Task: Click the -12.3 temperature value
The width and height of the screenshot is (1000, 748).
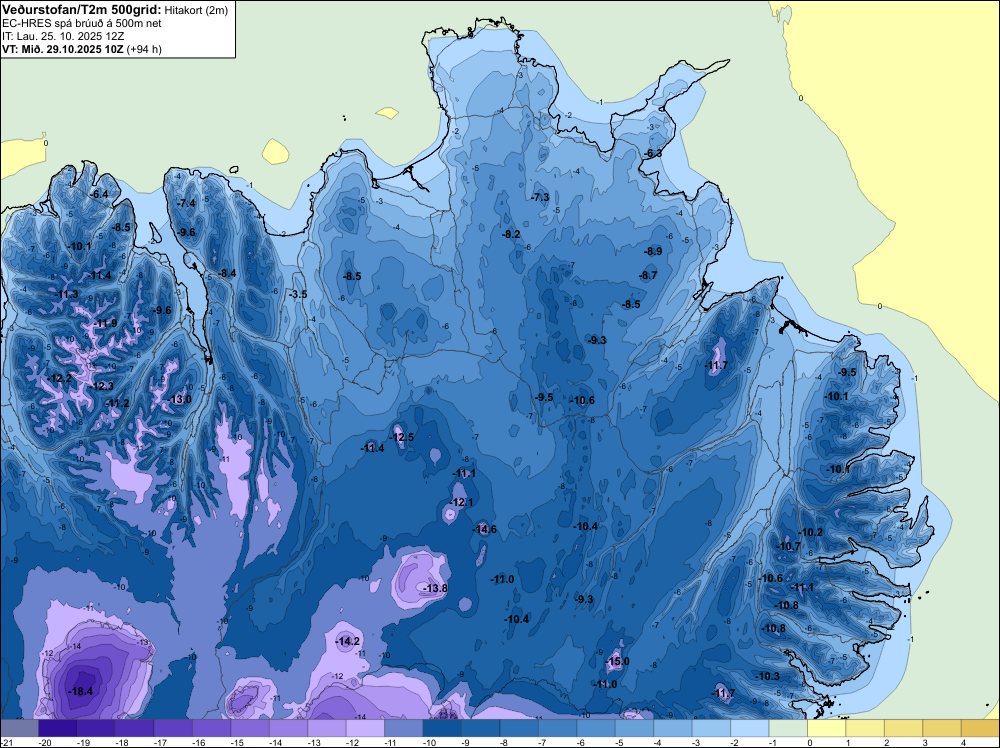Action: click(x=101, y=386)
